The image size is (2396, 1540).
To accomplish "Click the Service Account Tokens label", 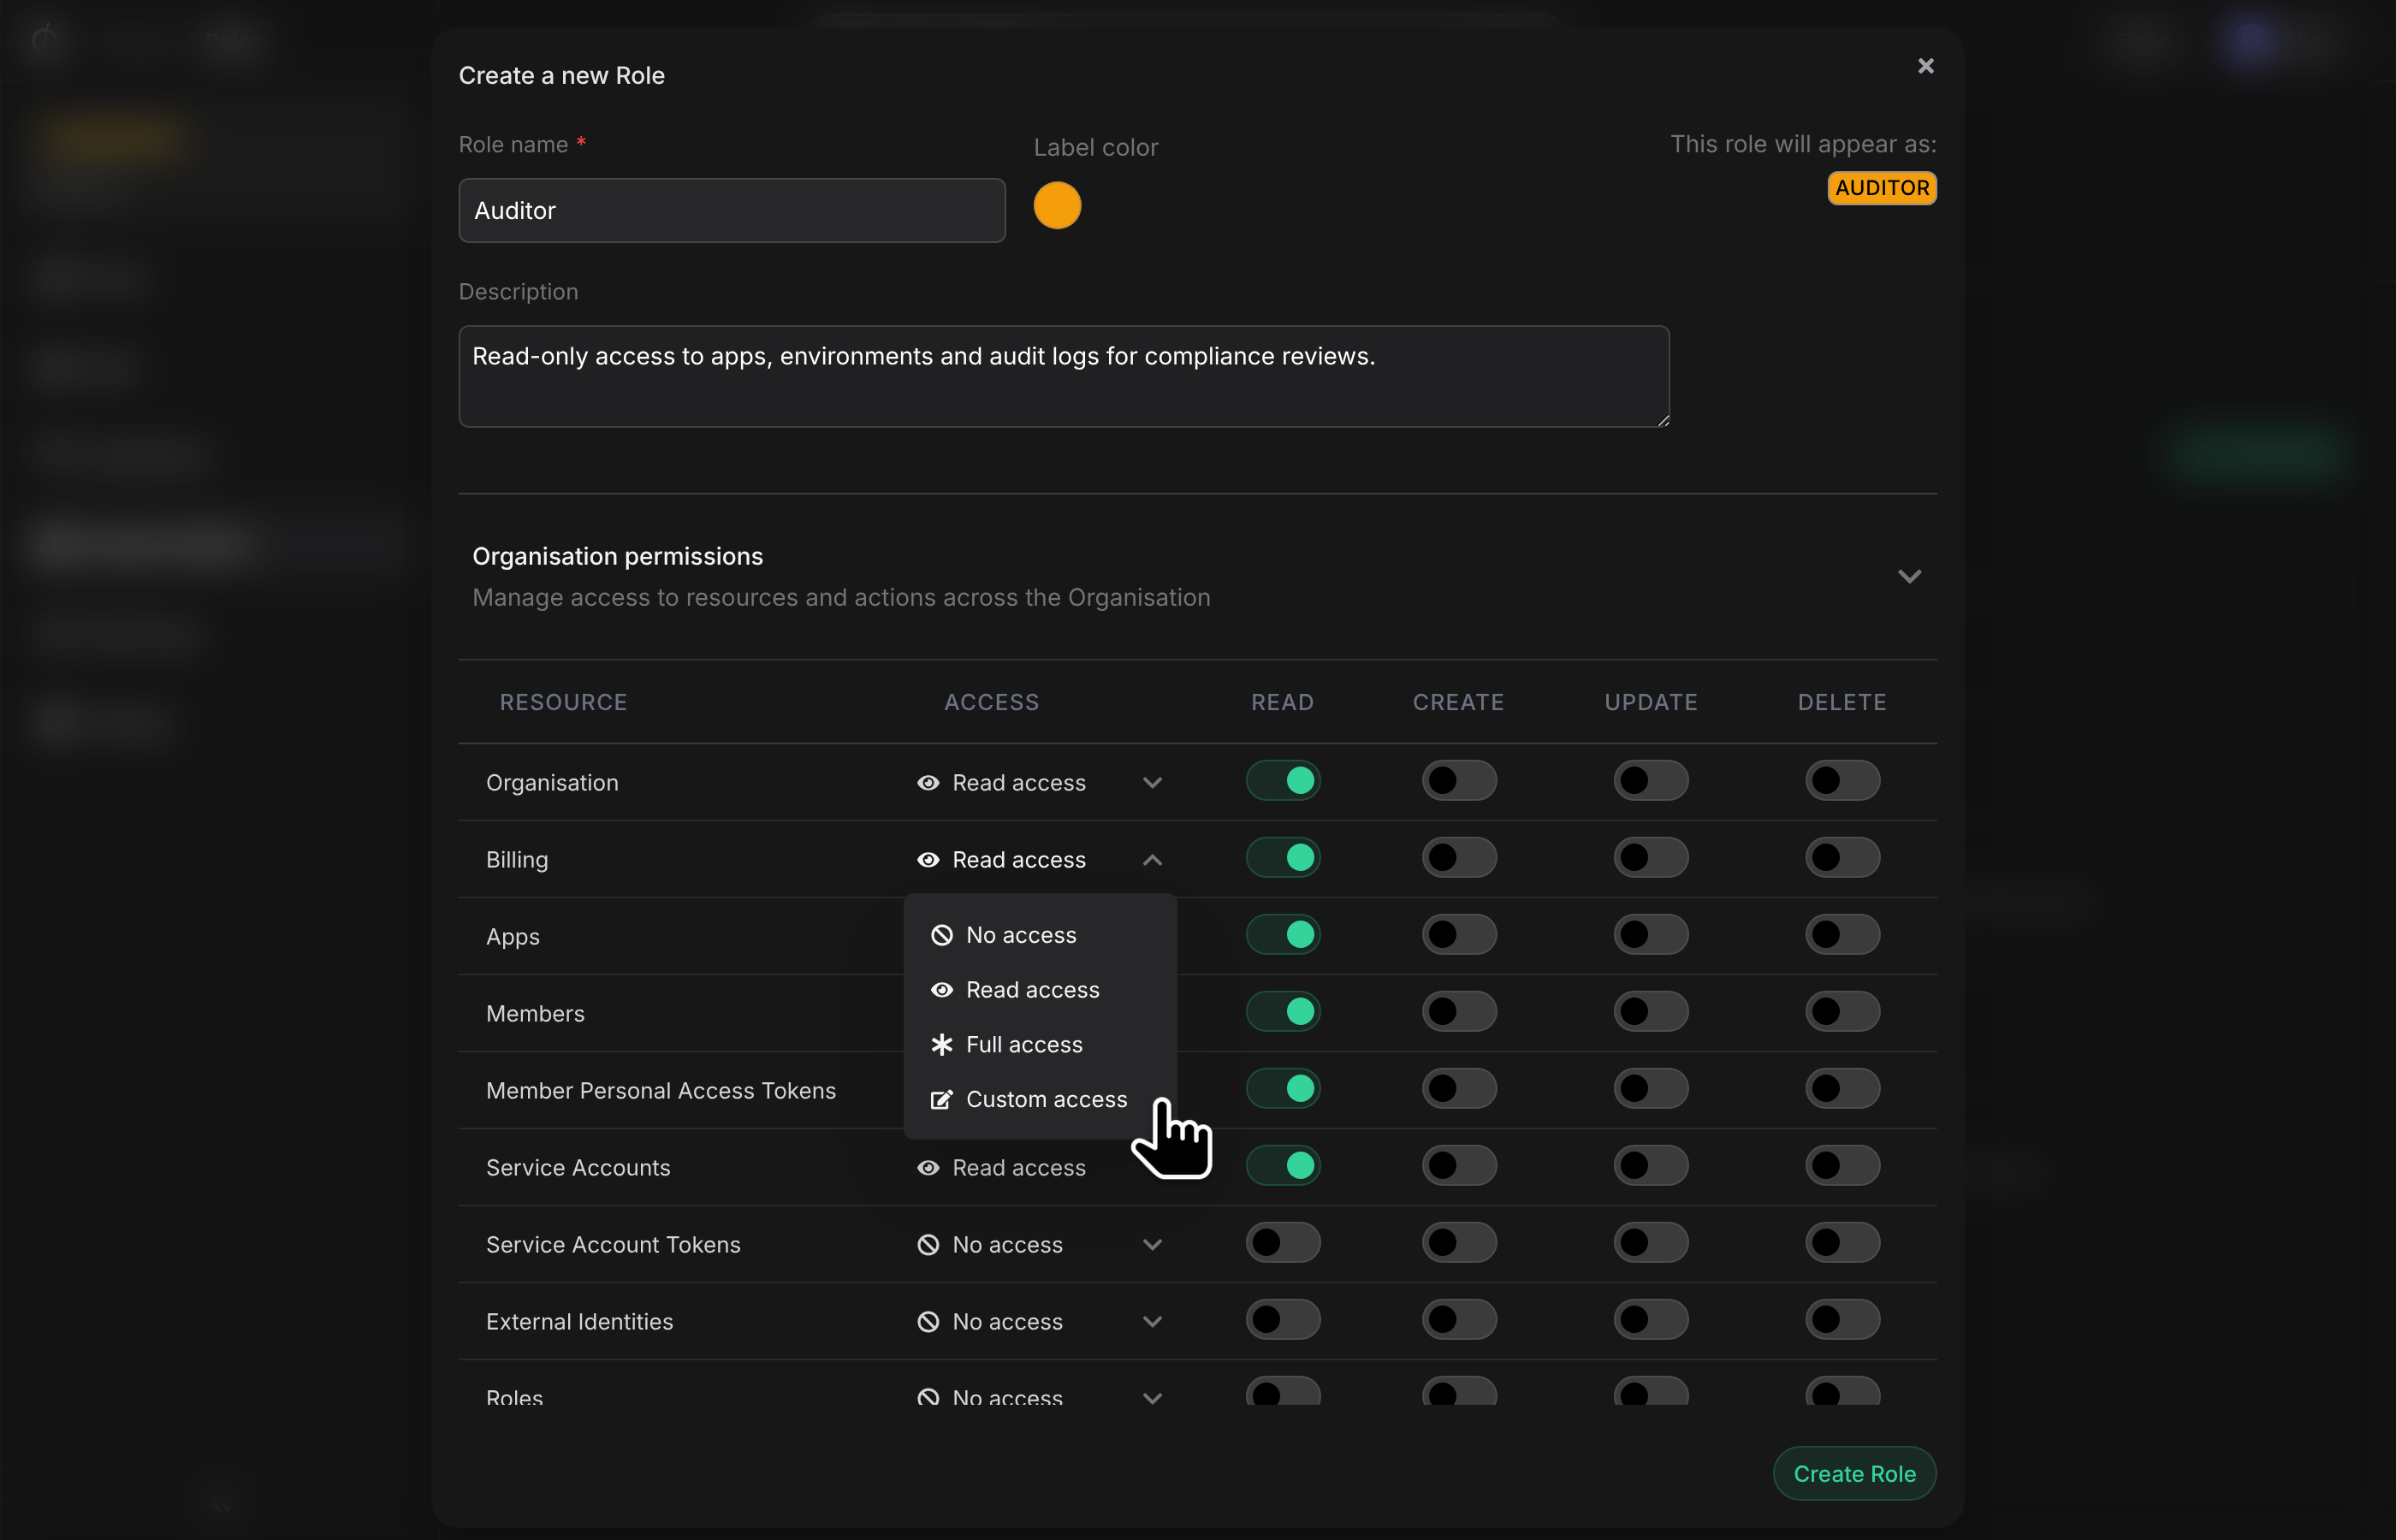I will (x=613, y=1244).
